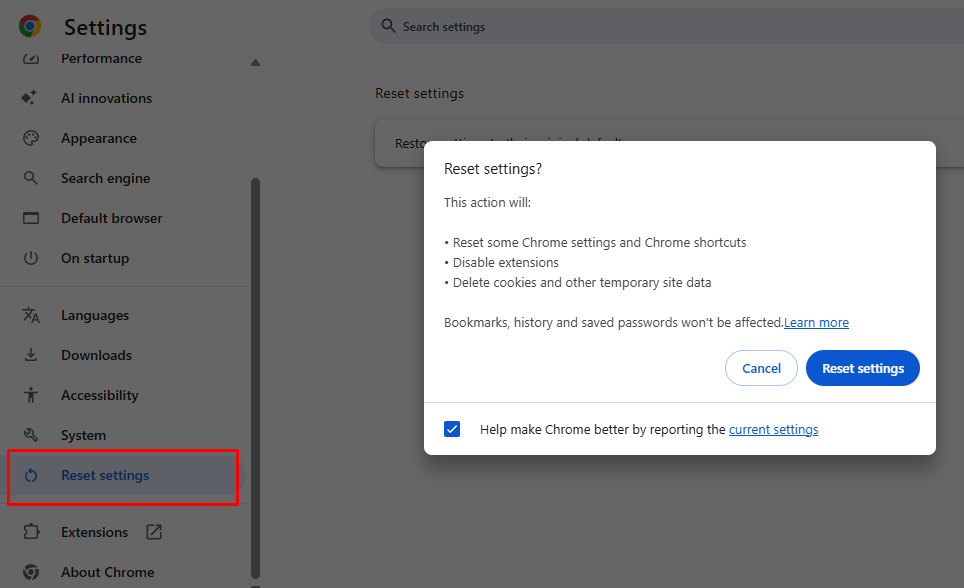Open the current settings link
Viewport: 964px width, 588px height.
(x=773, y=430)
